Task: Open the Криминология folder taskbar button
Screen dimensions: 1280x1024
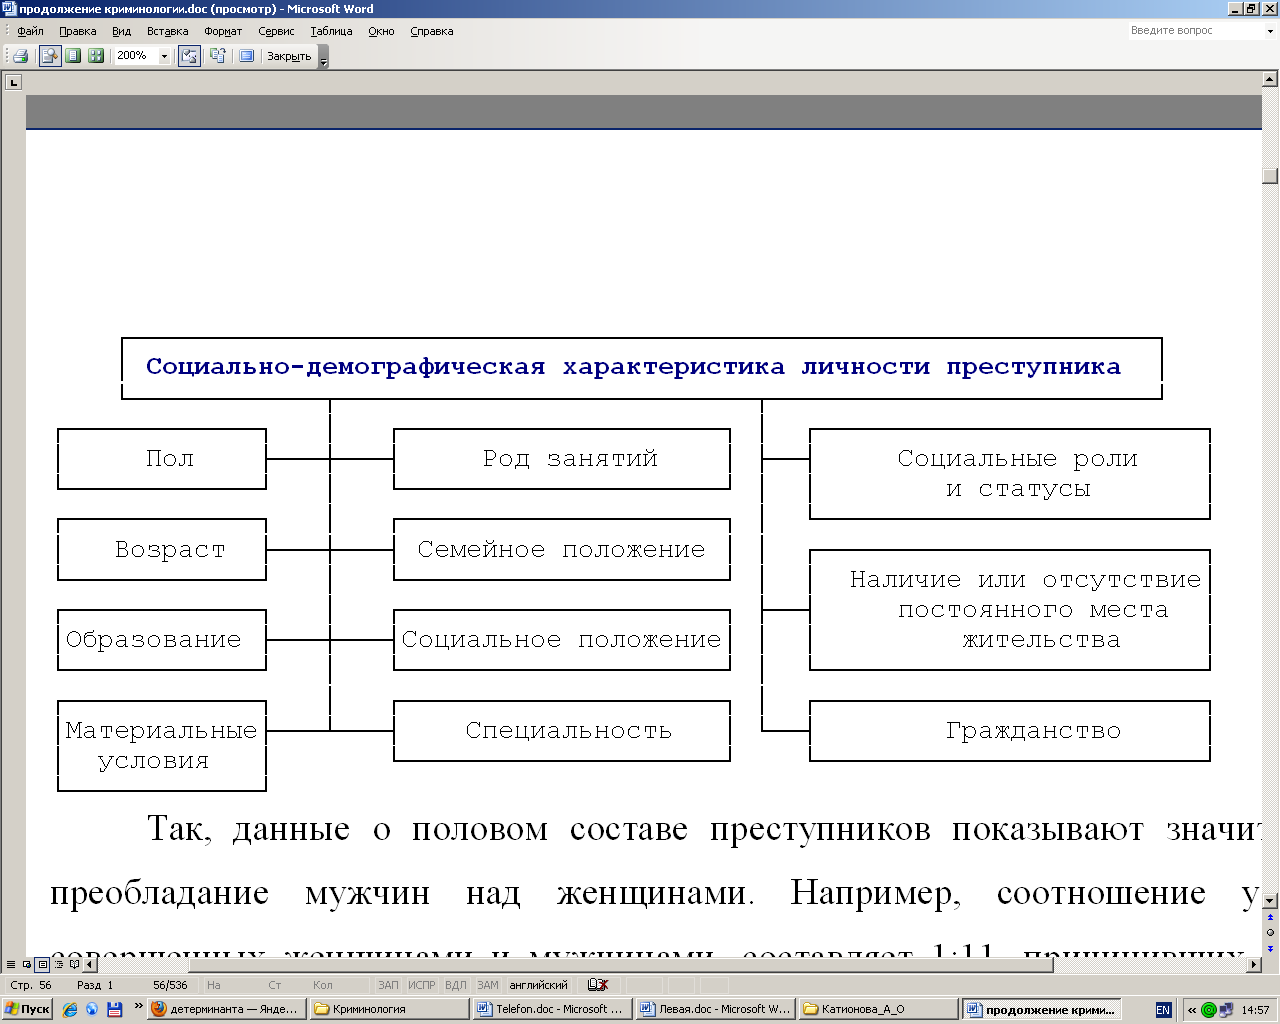Action: 389,1009
